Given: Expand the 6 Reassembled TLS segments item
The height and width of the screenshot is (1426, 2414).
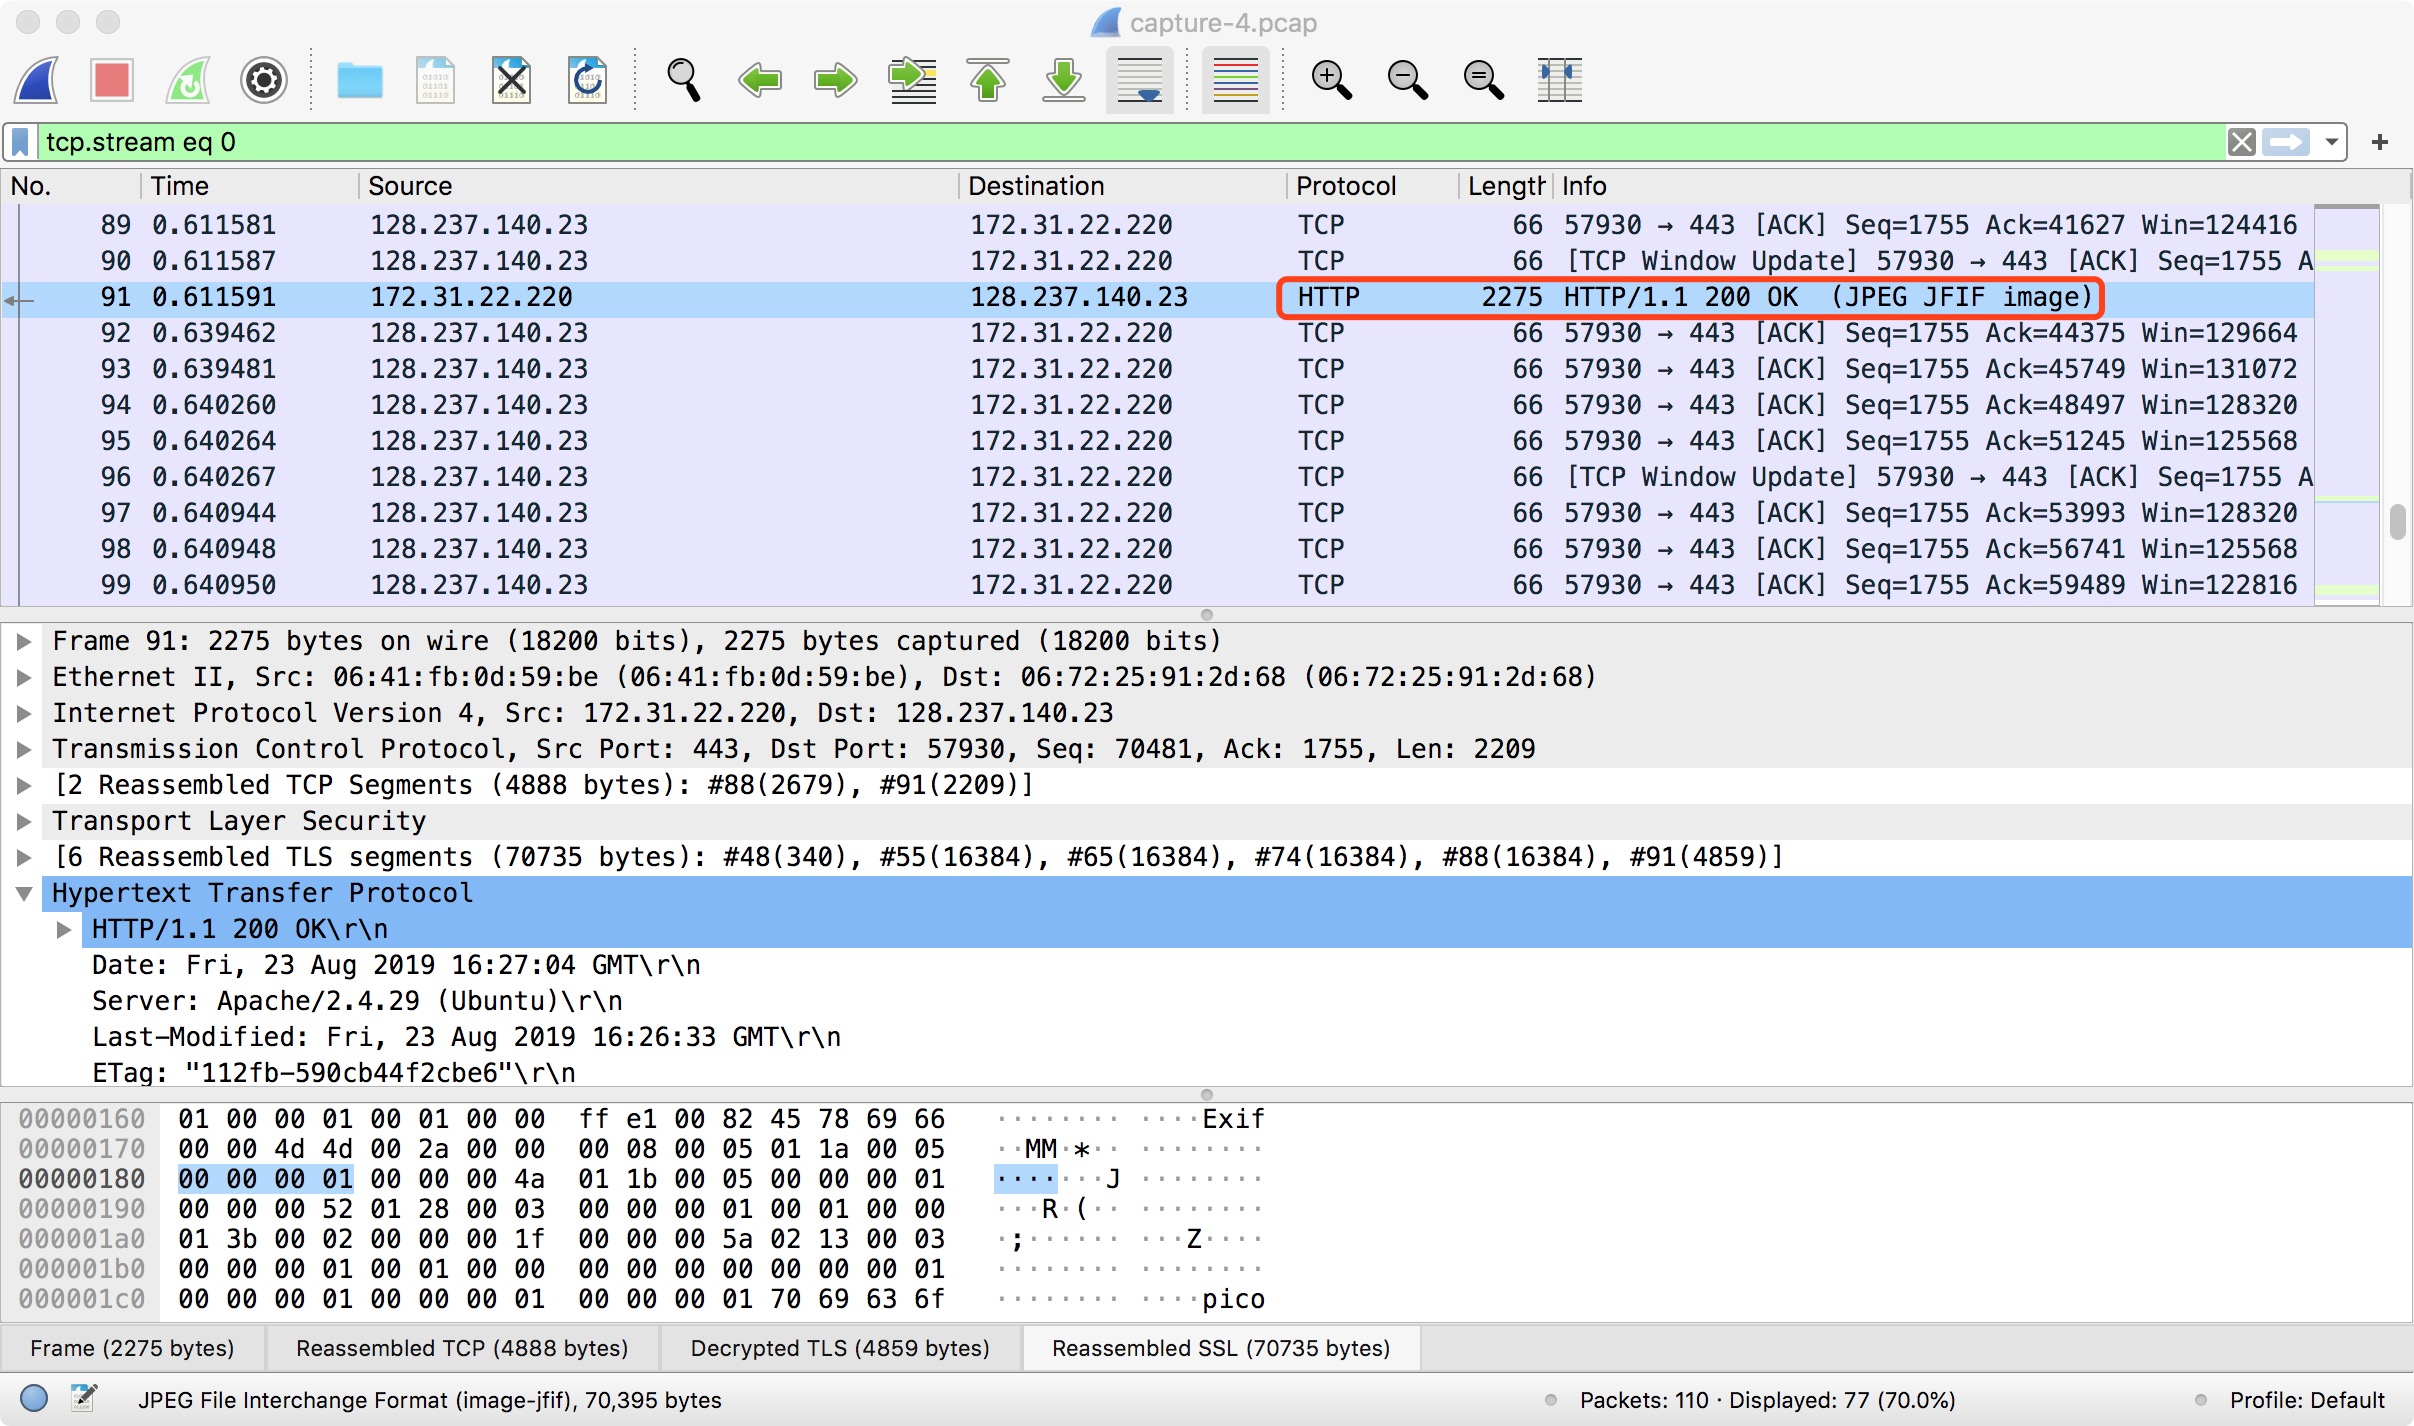Looking at the screenshot, I should 25,857.
